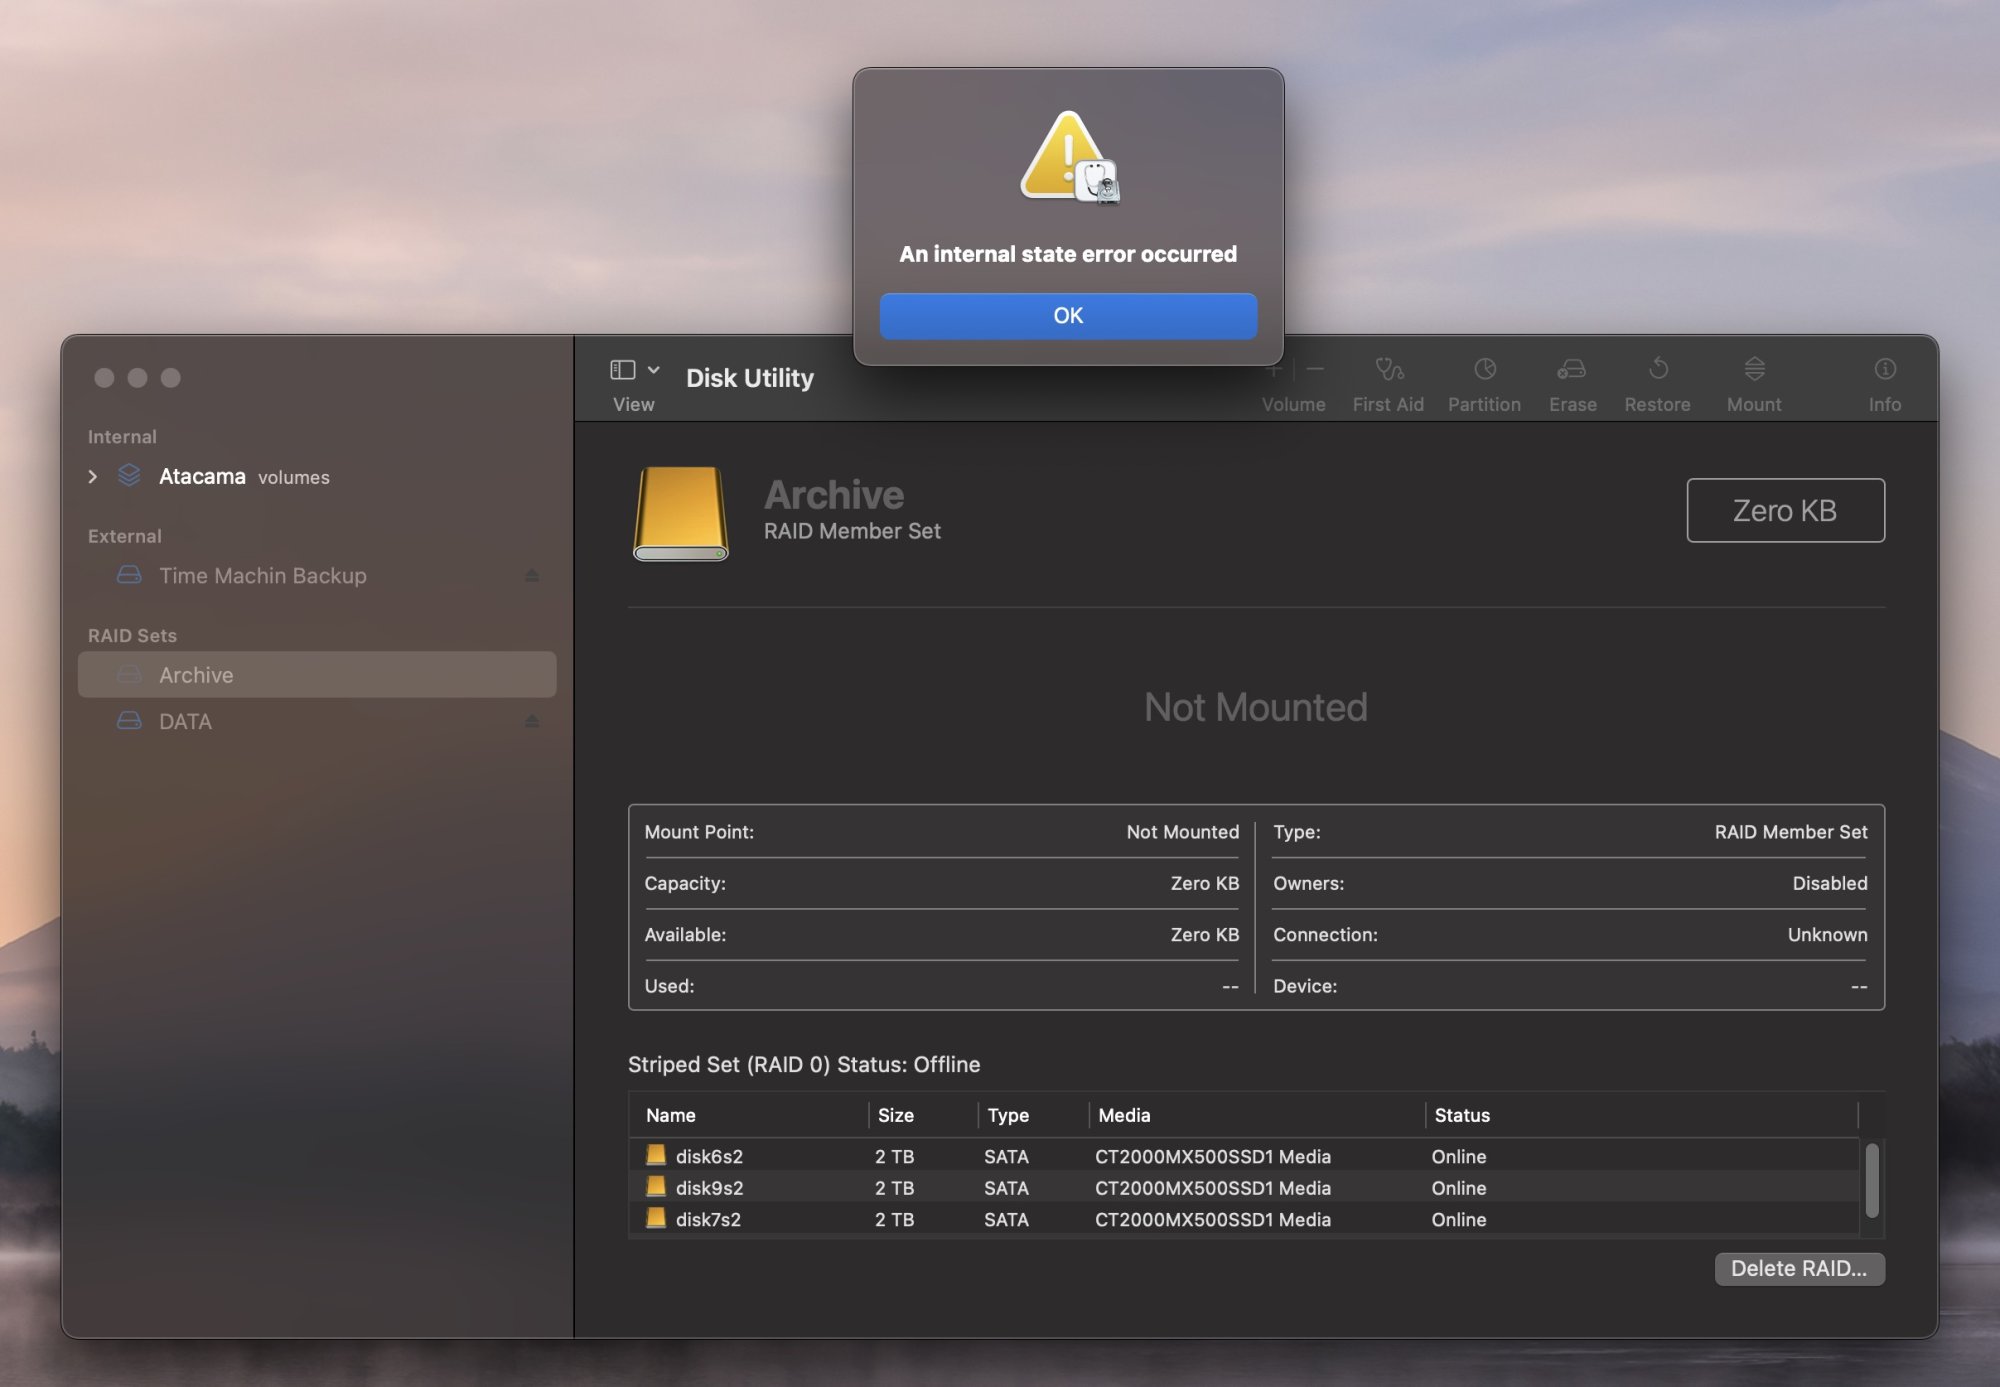Click the Archive title heading
The width and height of the screenshot is (2000, 1387).
tap(834, 495)
